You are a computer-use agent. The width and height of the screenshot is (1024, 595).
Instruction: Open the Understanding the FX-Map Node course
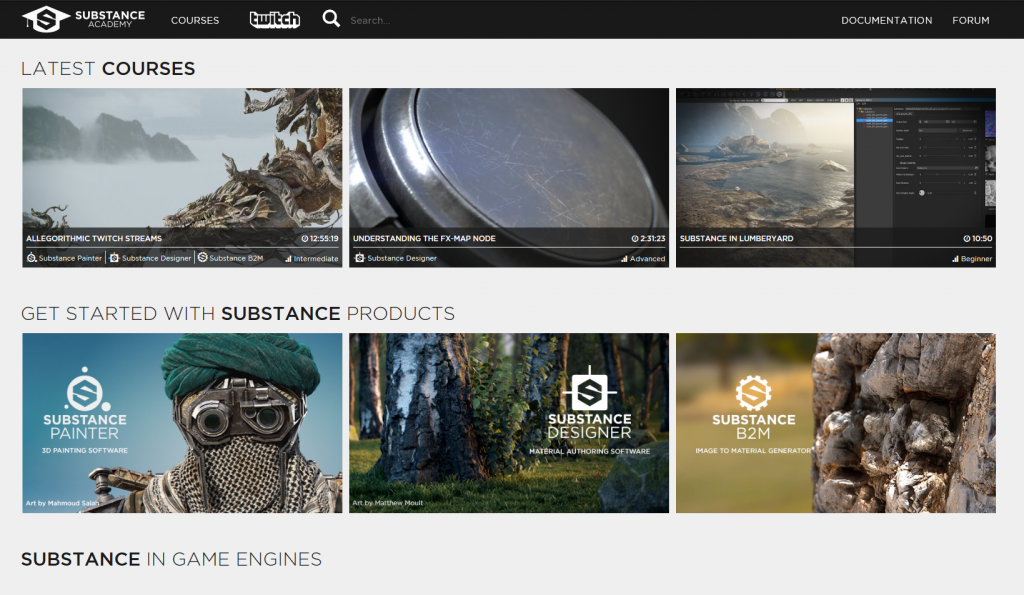(x=508, y=160)
